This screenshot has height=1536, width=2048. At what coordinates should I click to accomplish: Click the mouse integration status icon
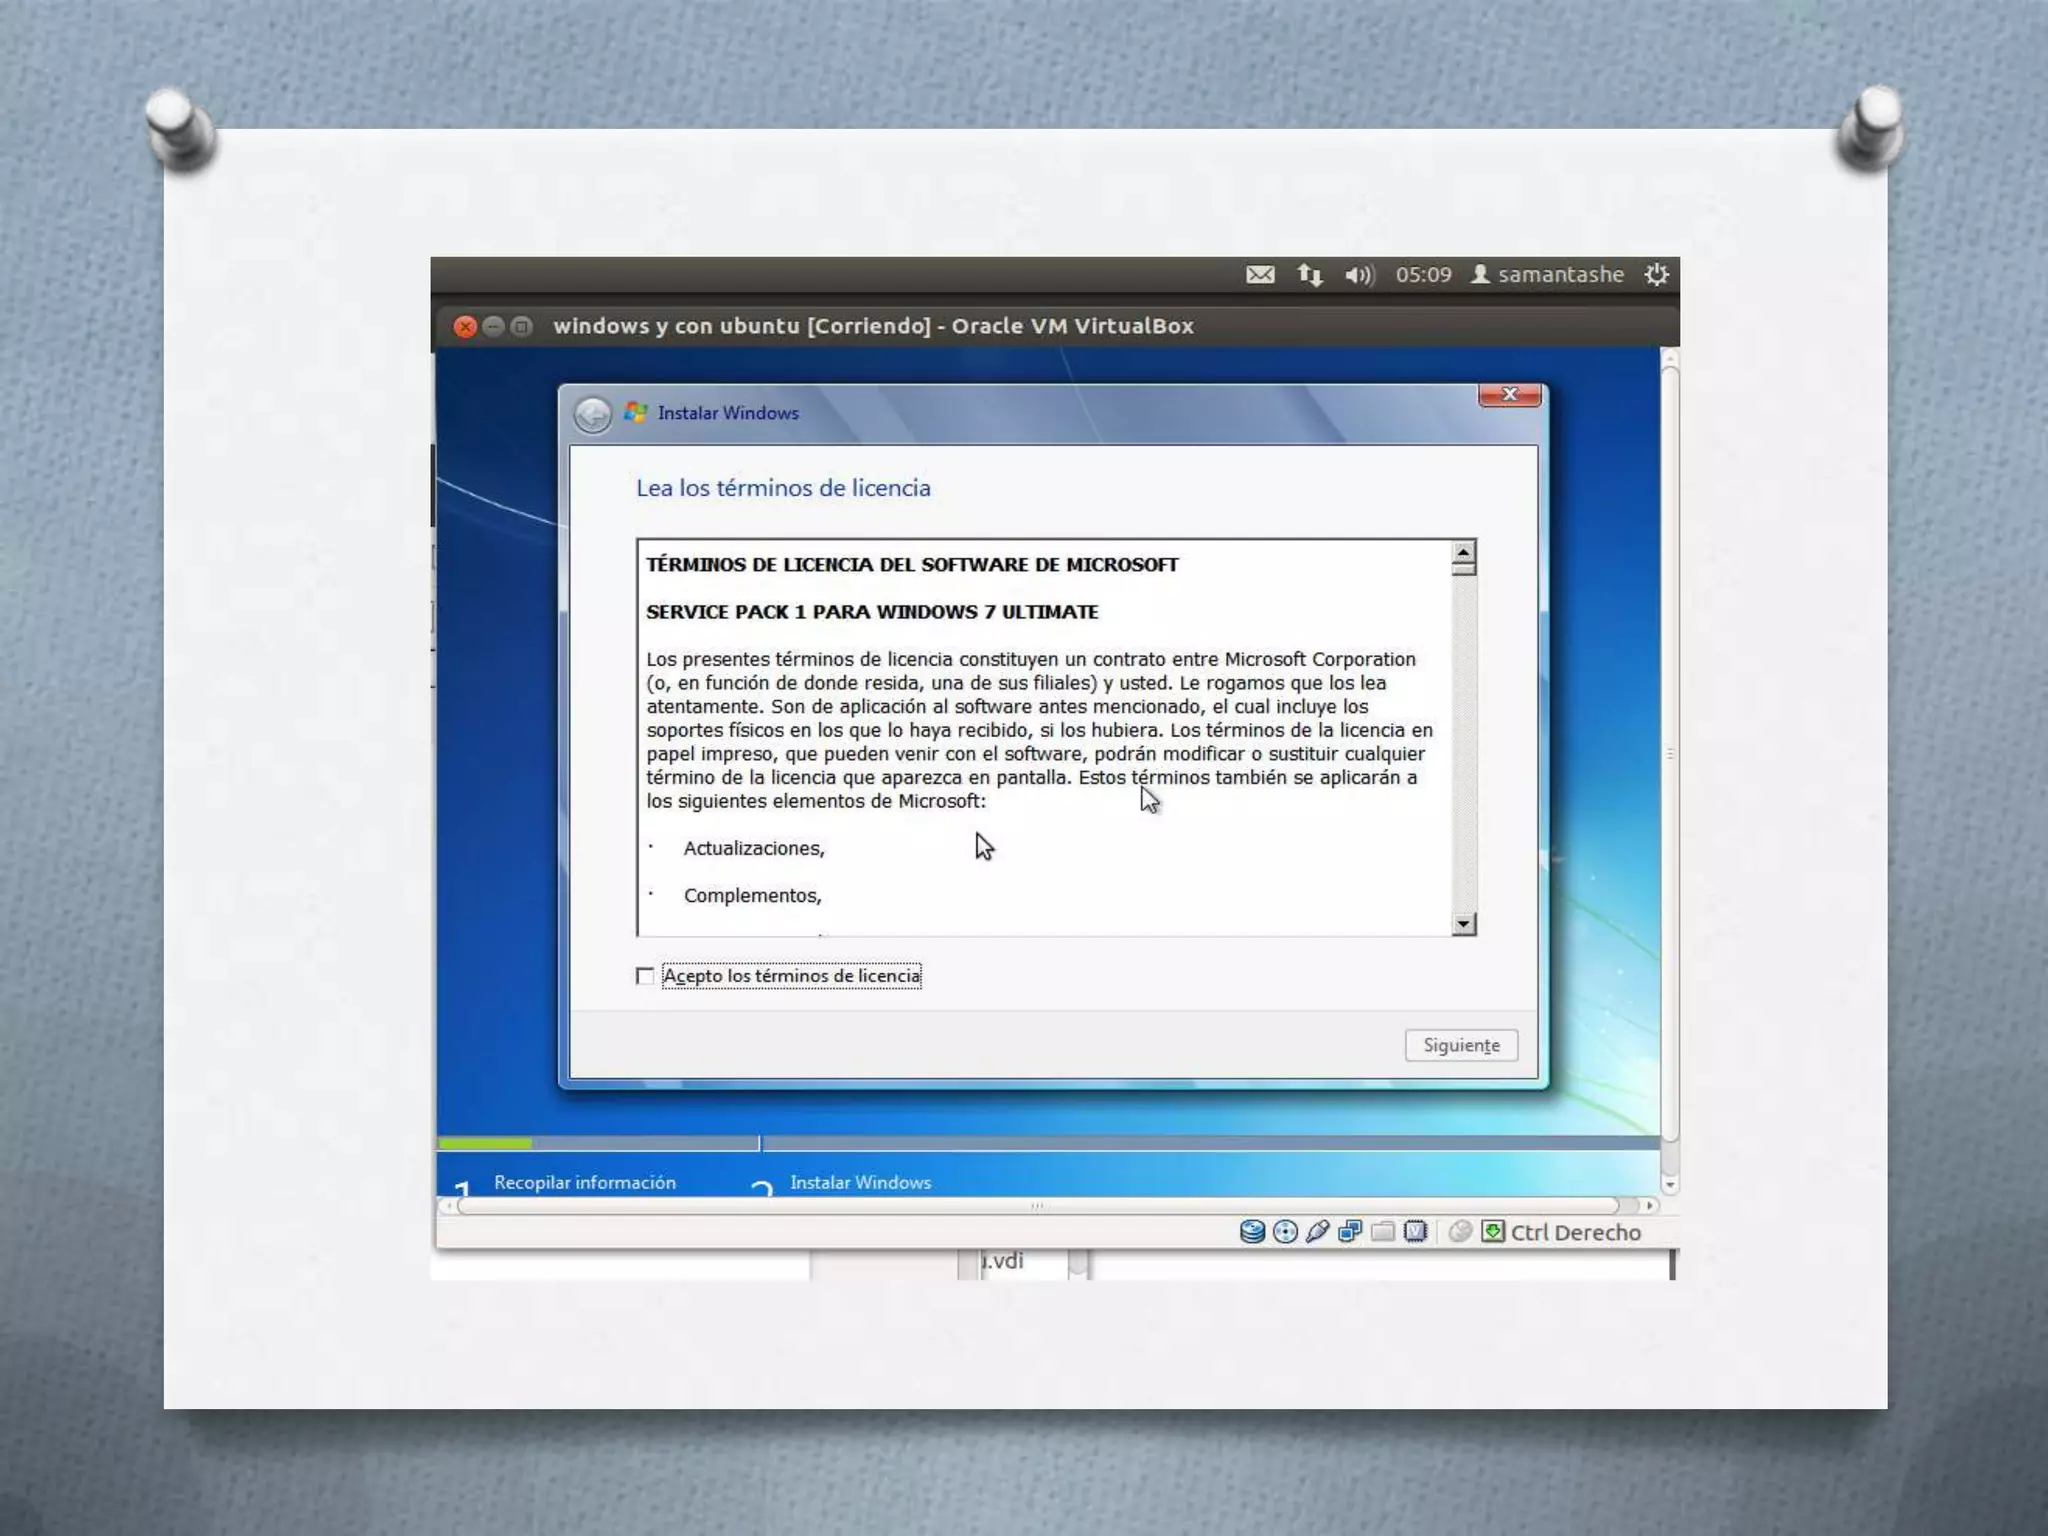tap(1460, 1232)
